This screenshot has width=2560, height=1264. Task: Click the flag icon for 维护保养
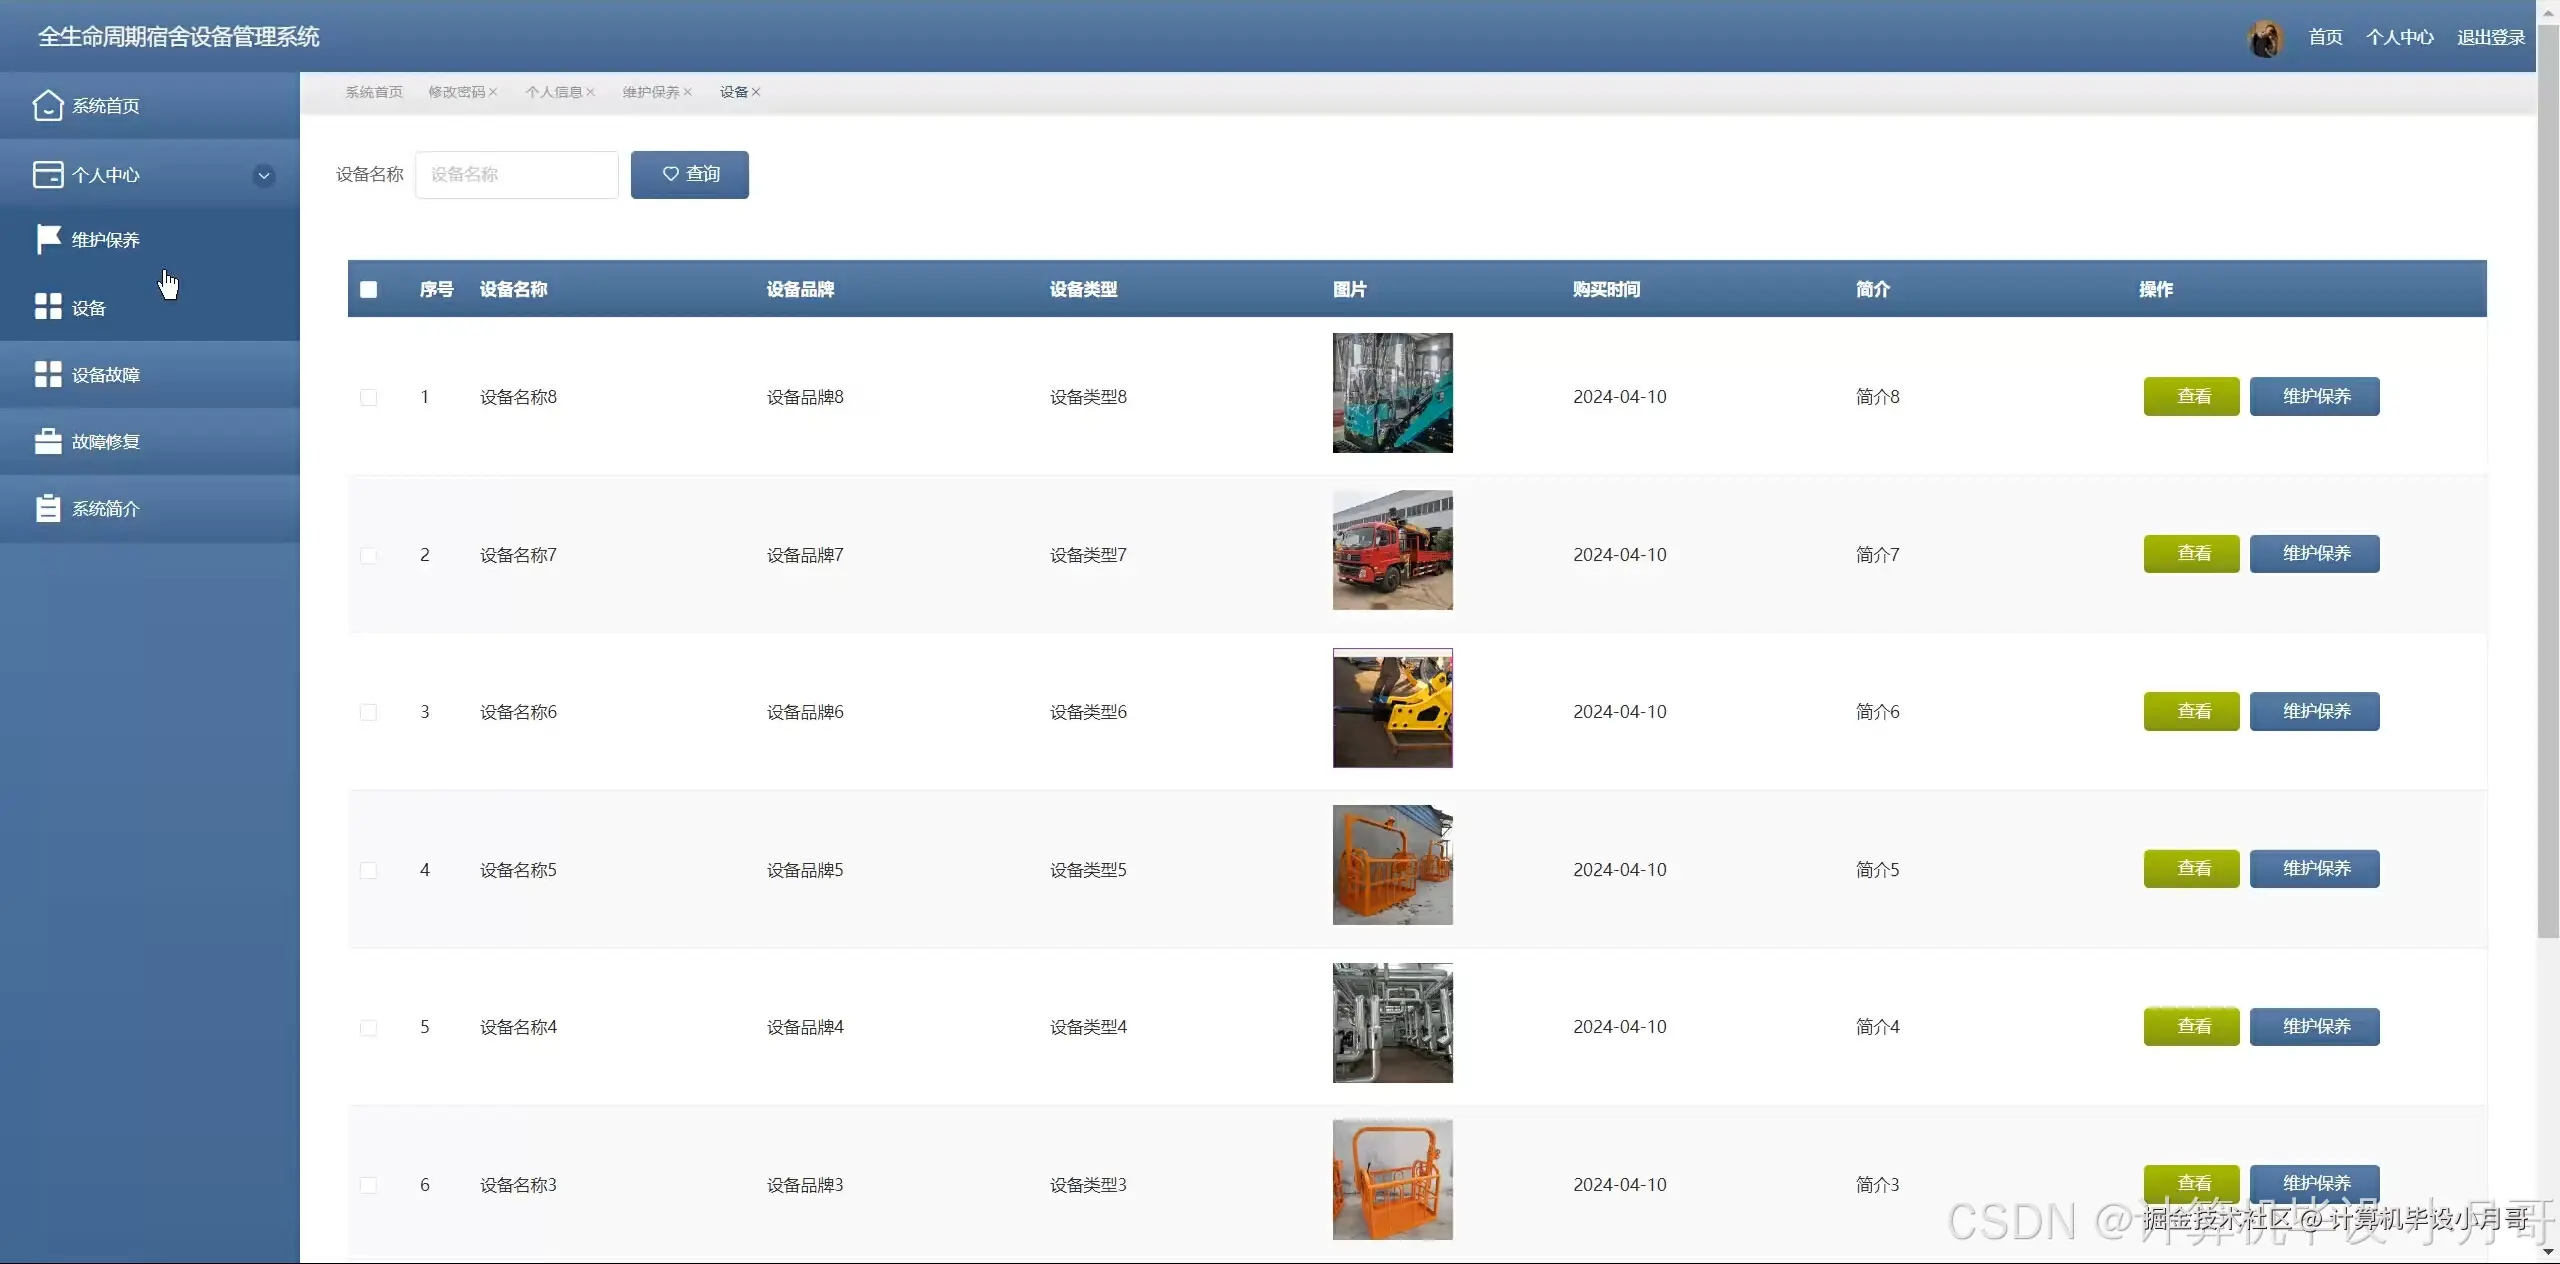[x=48, y=239]
